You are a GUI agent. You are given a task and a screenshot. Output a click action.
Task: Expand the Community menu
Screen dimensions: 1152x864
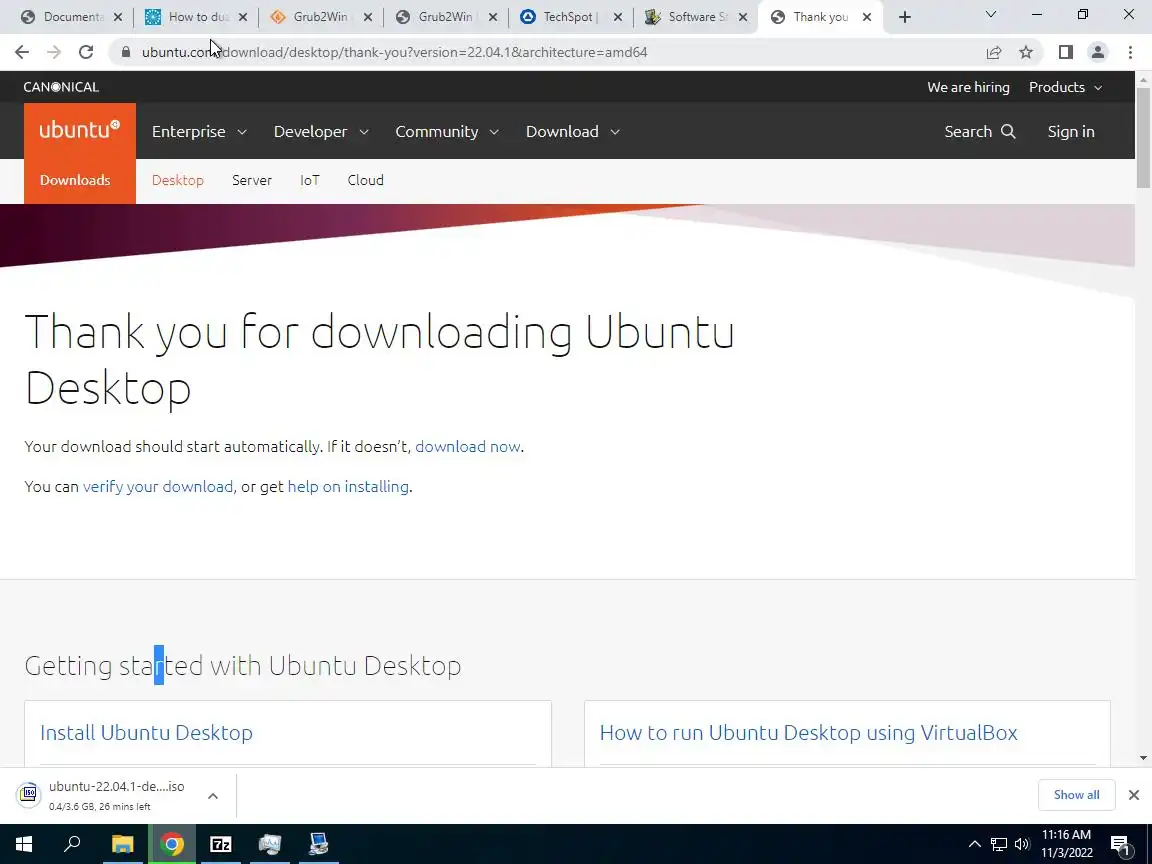pos(447,132)
